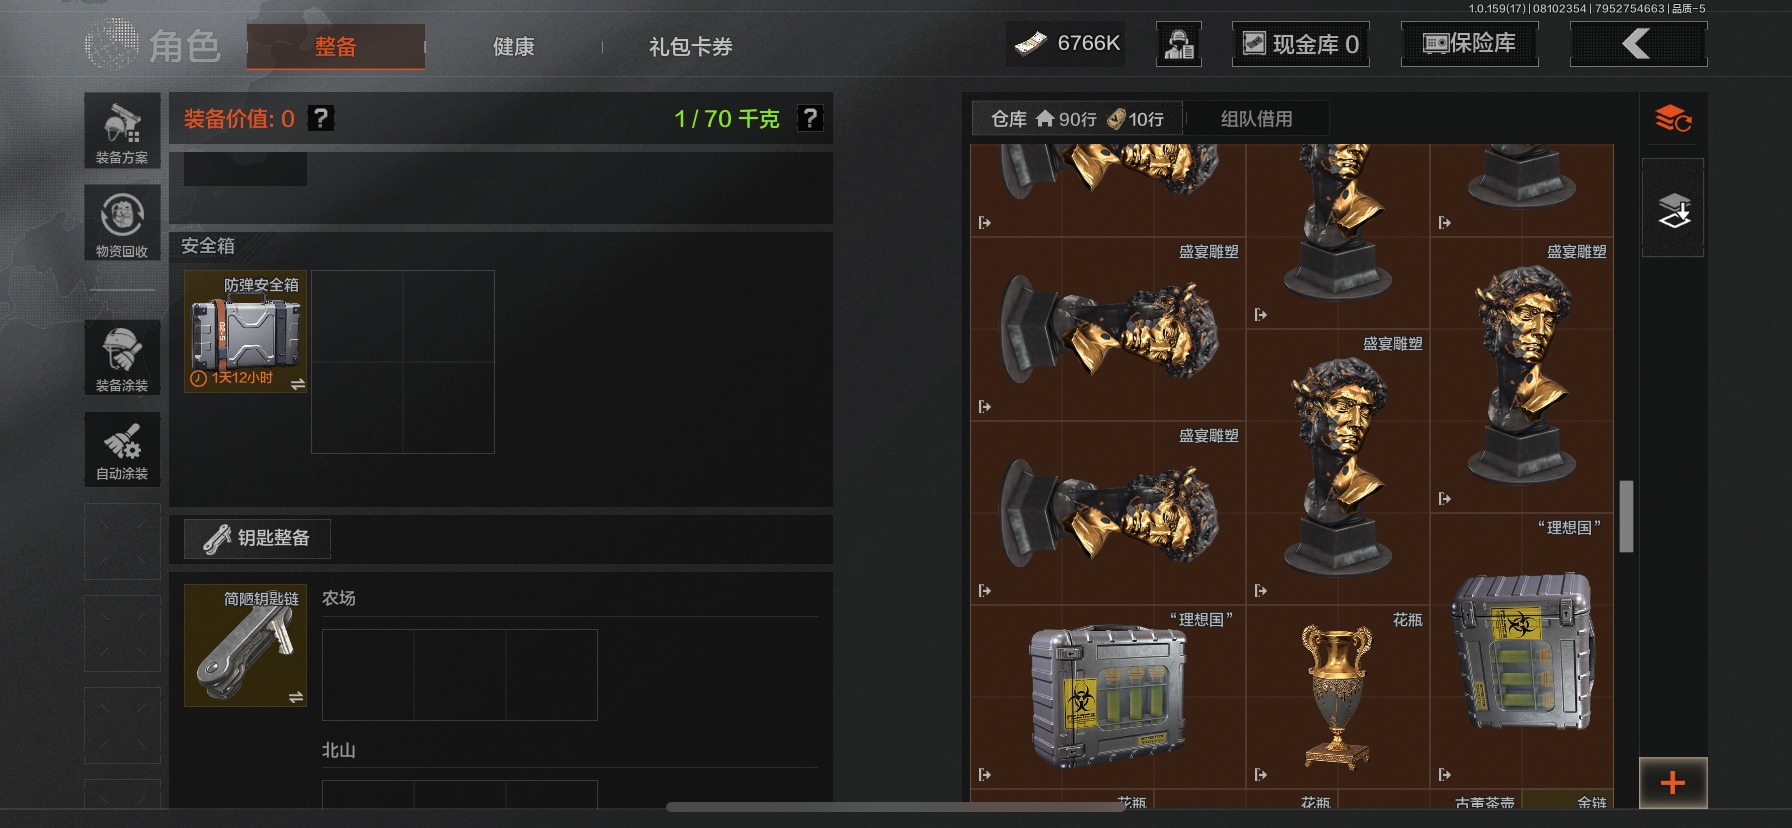Select the 花瓶 vase item in warehouse

pyautogui.click(x=1338, y=697)
